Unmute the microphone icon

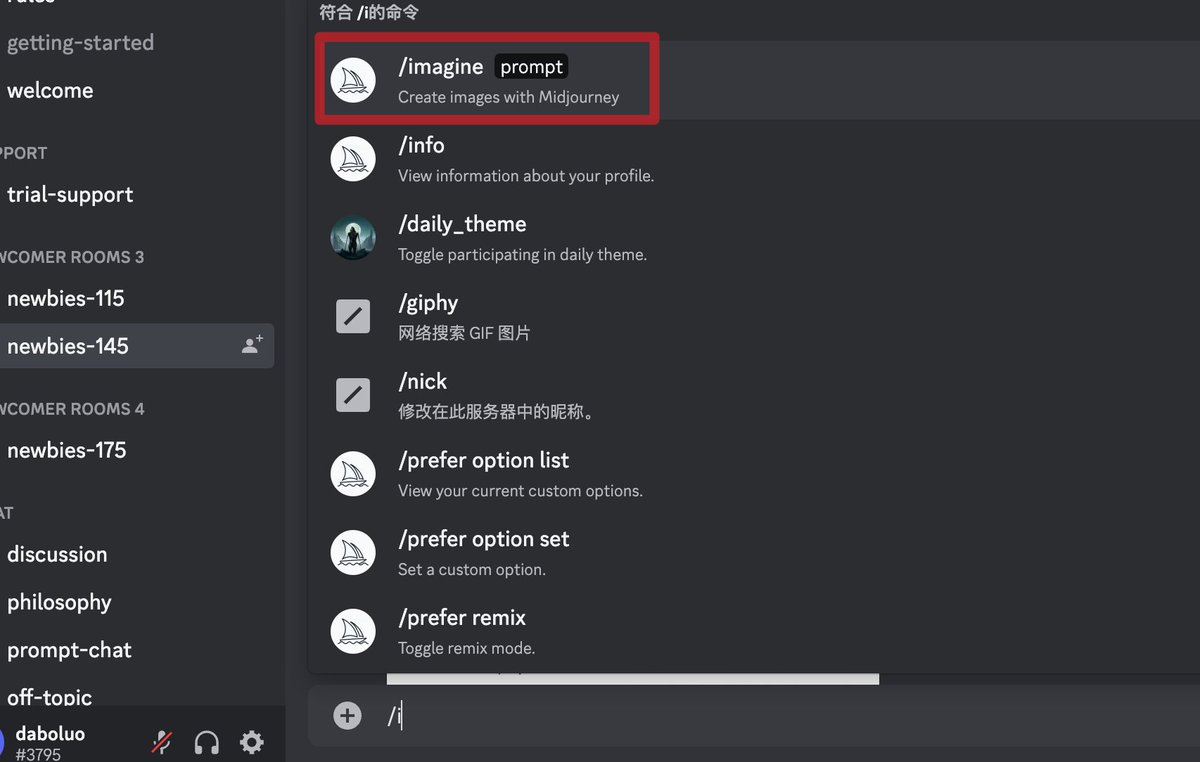pos(162,742)
